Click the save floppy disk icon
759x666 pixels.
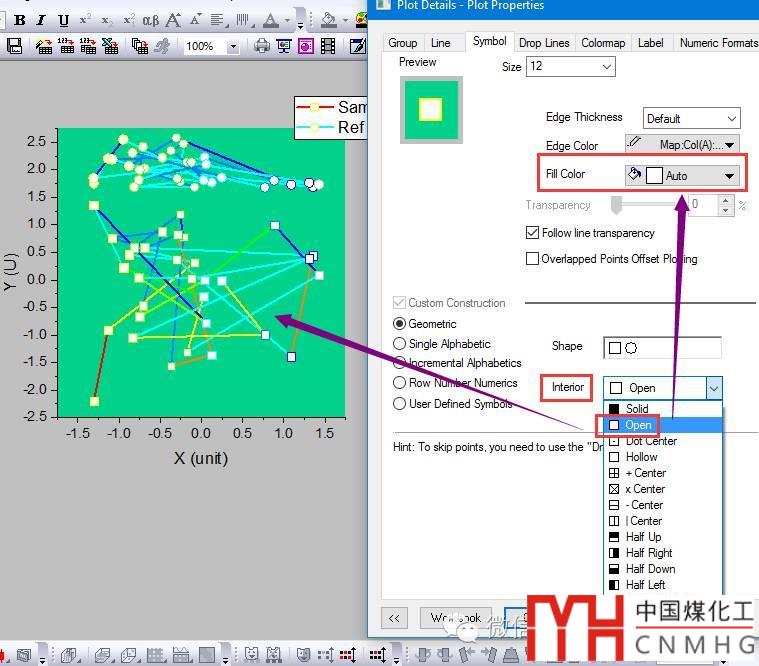(14, 46)
